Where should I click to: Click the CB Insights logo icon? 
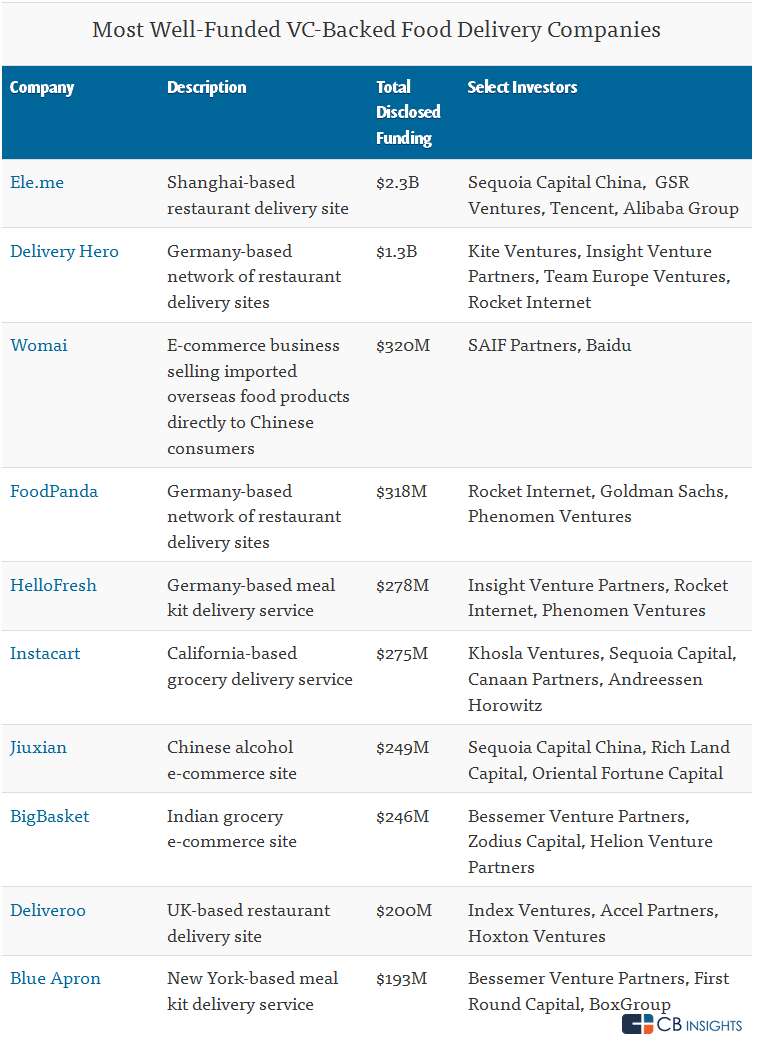(x=637, y=1024)
